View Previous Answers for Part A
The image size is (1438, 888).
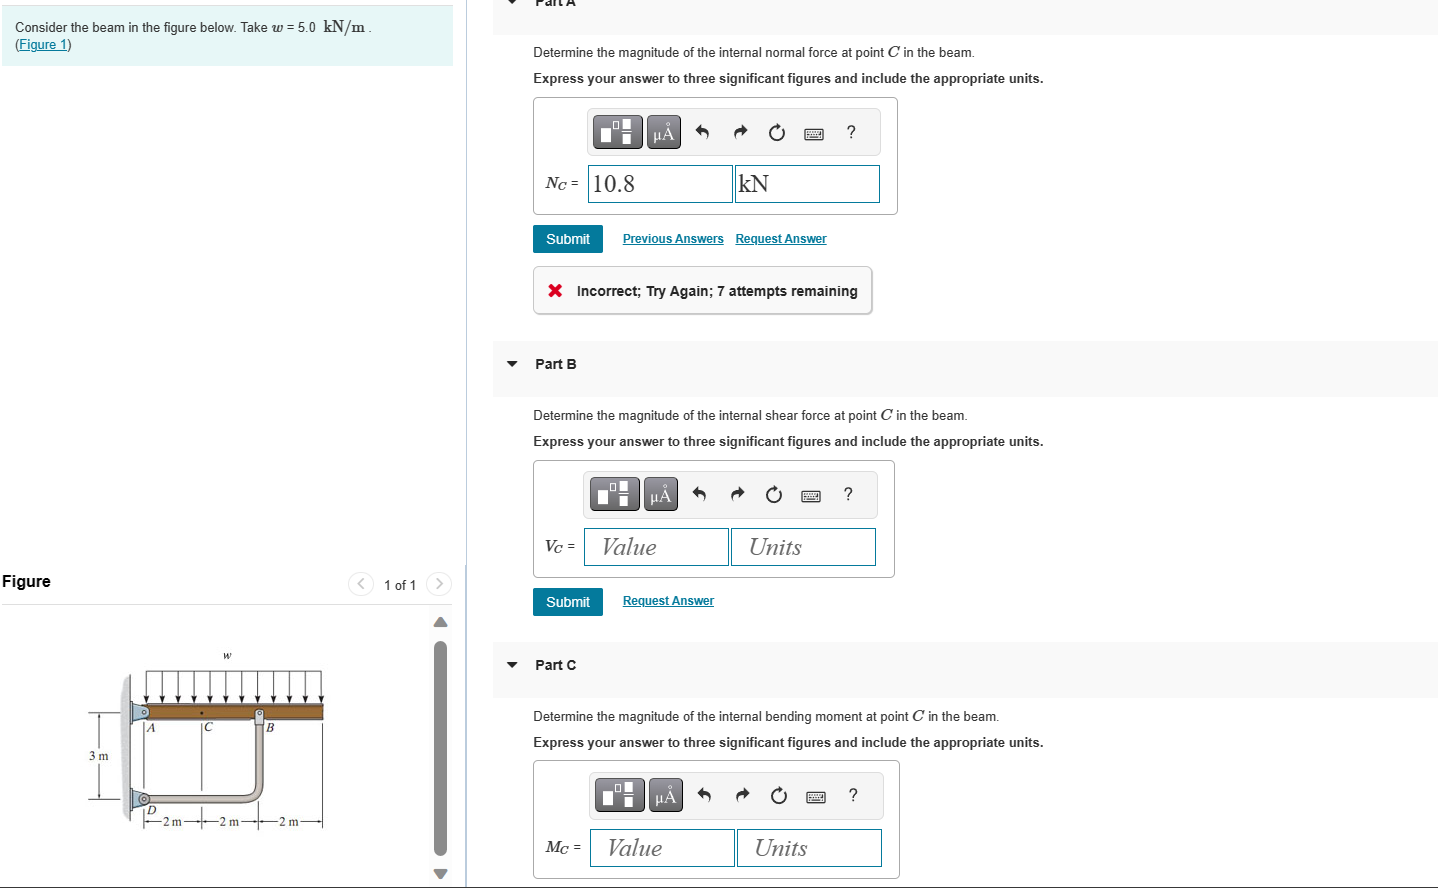pos(673,239)
